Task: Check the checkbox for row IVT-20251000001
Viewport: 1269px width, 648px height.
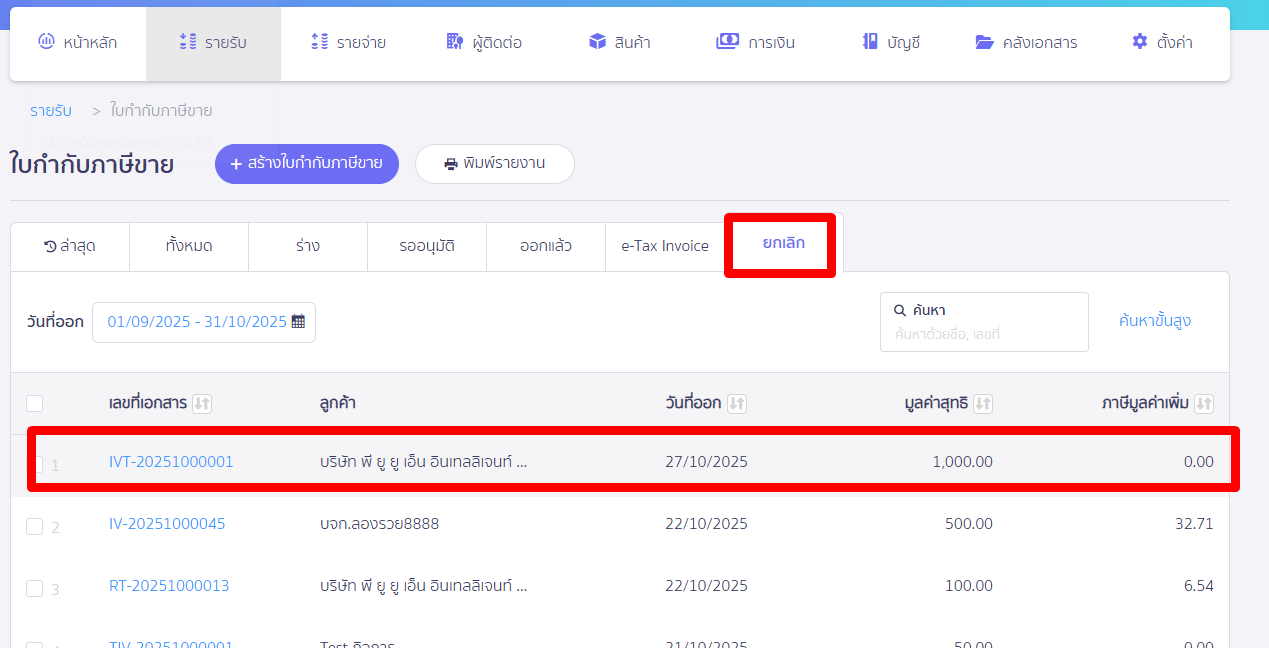Action: (35, 461)
